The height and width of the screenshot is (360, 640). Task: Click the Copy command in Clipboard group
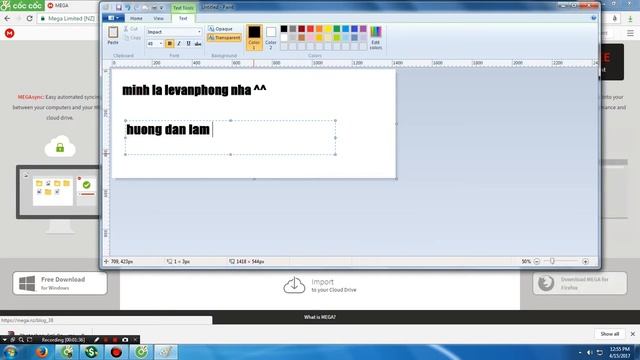tap(132, 38)
